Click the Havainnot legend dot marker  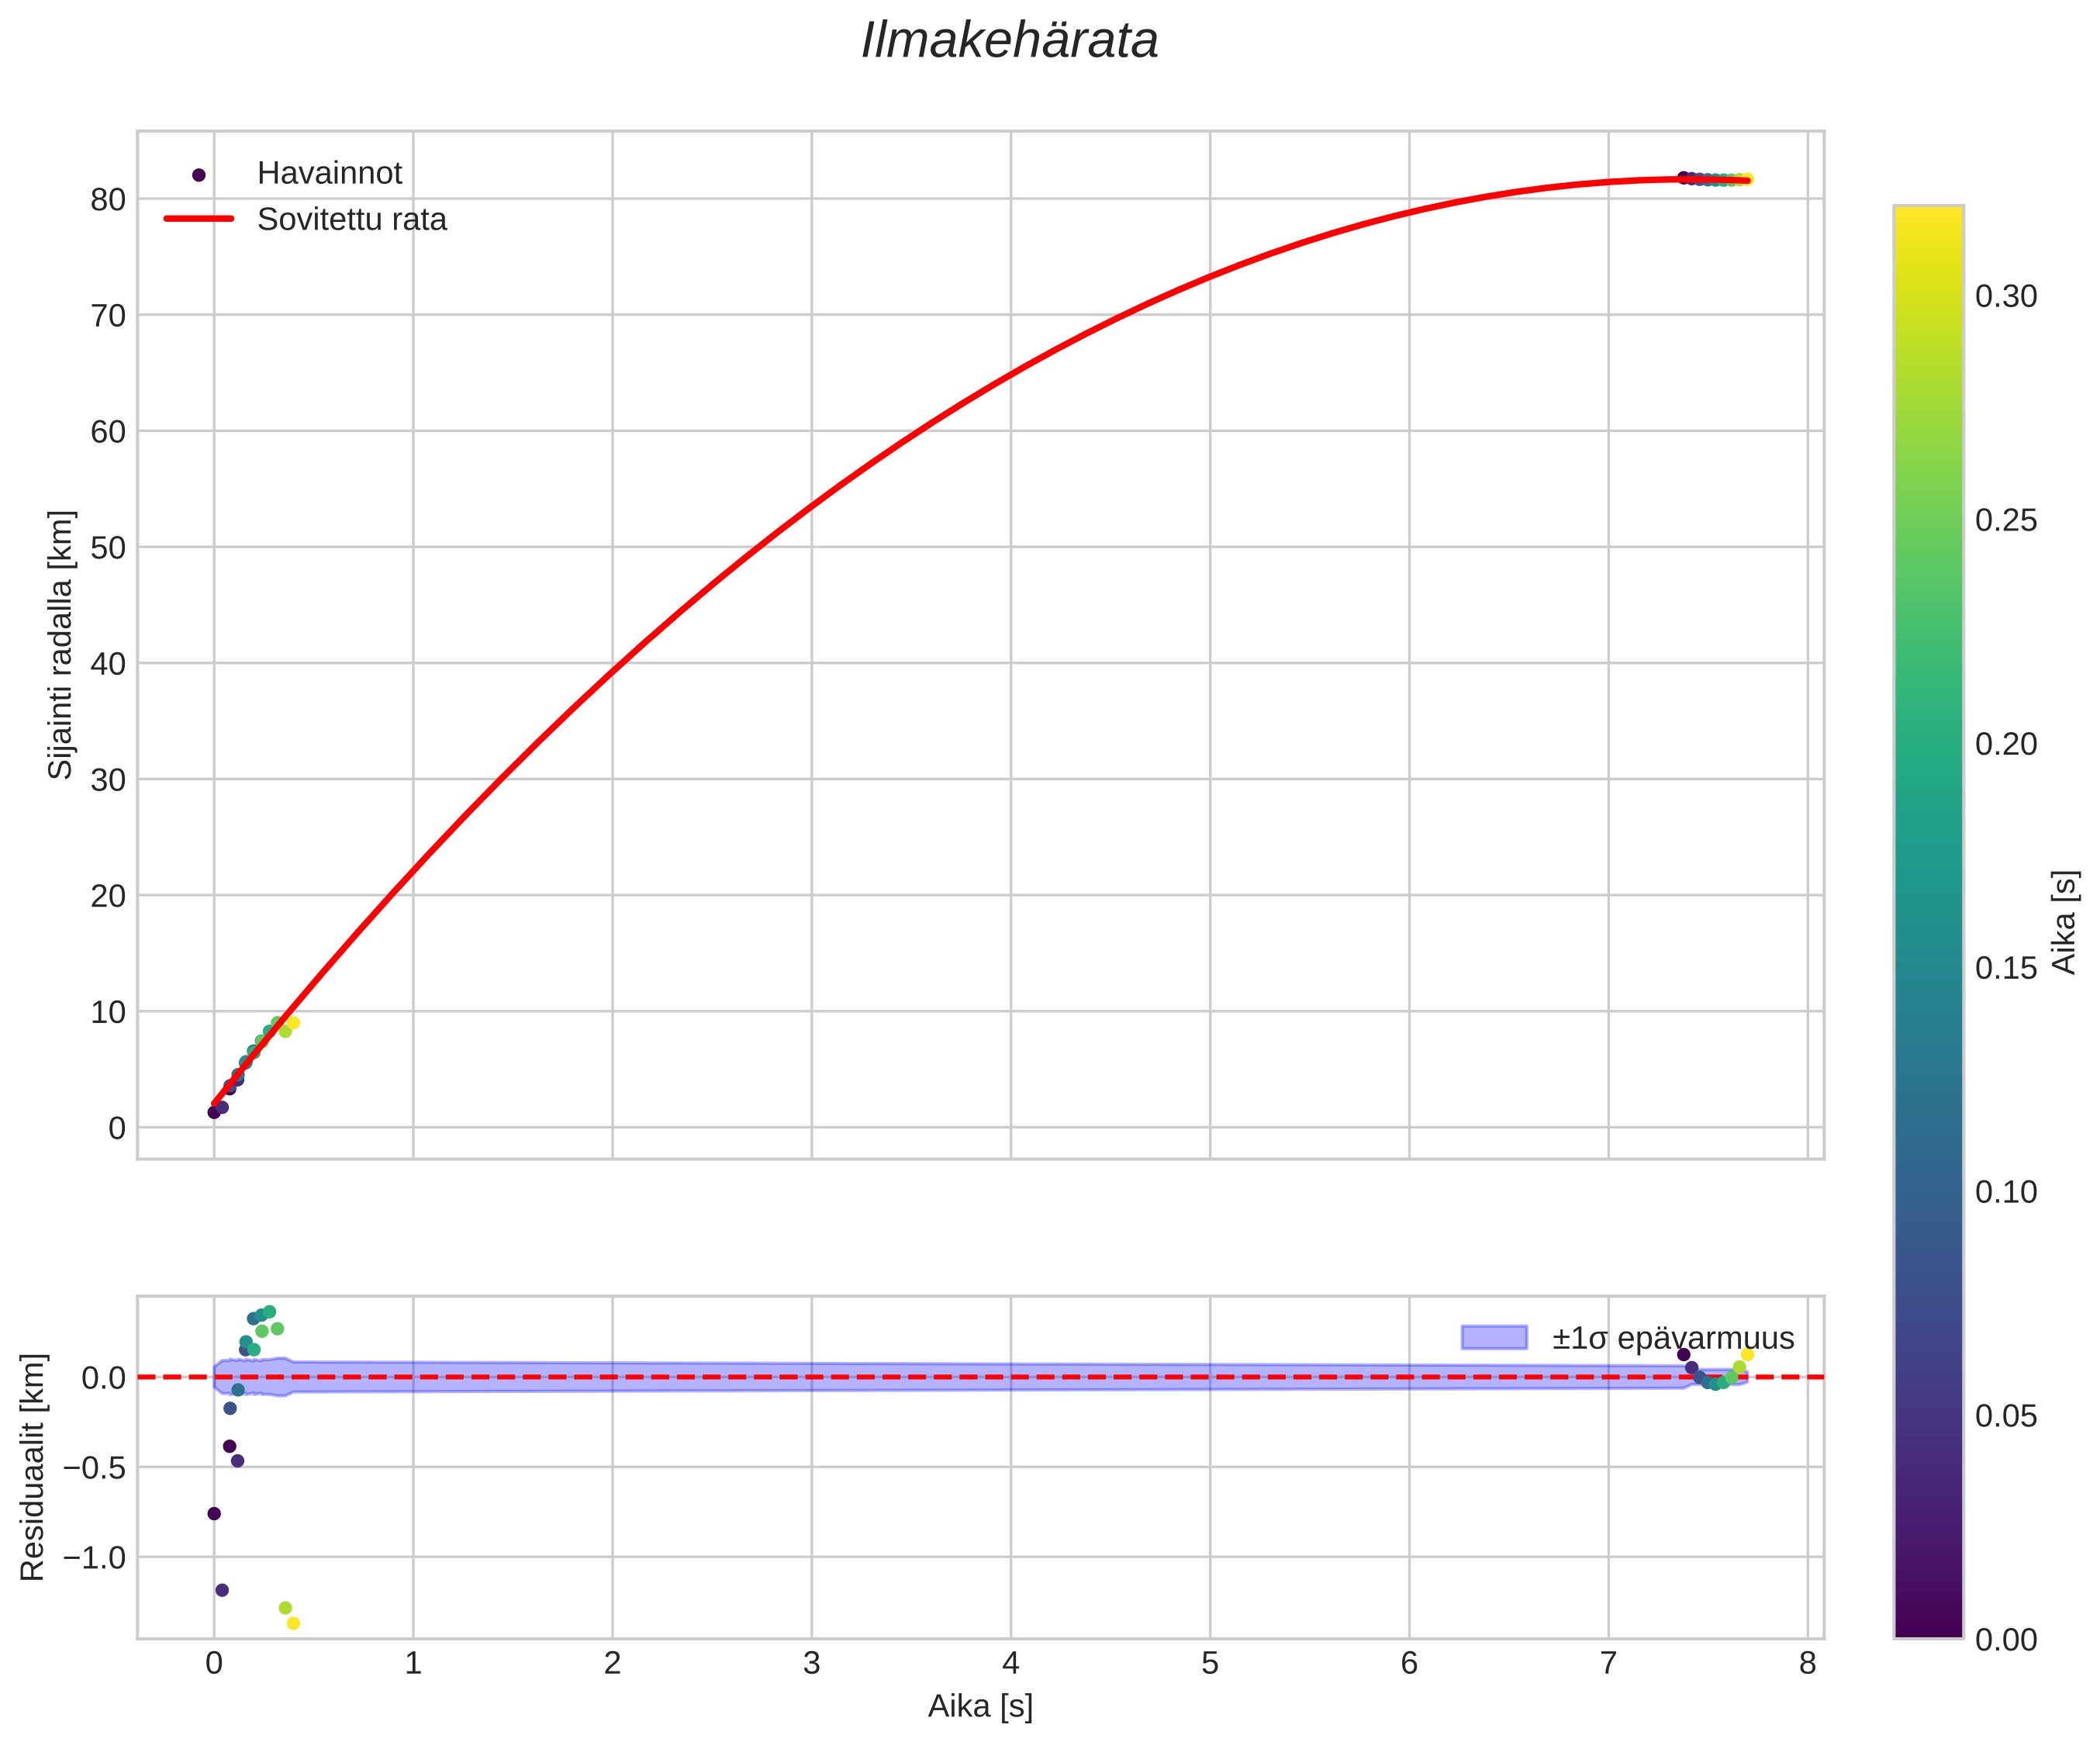[198, 175]
